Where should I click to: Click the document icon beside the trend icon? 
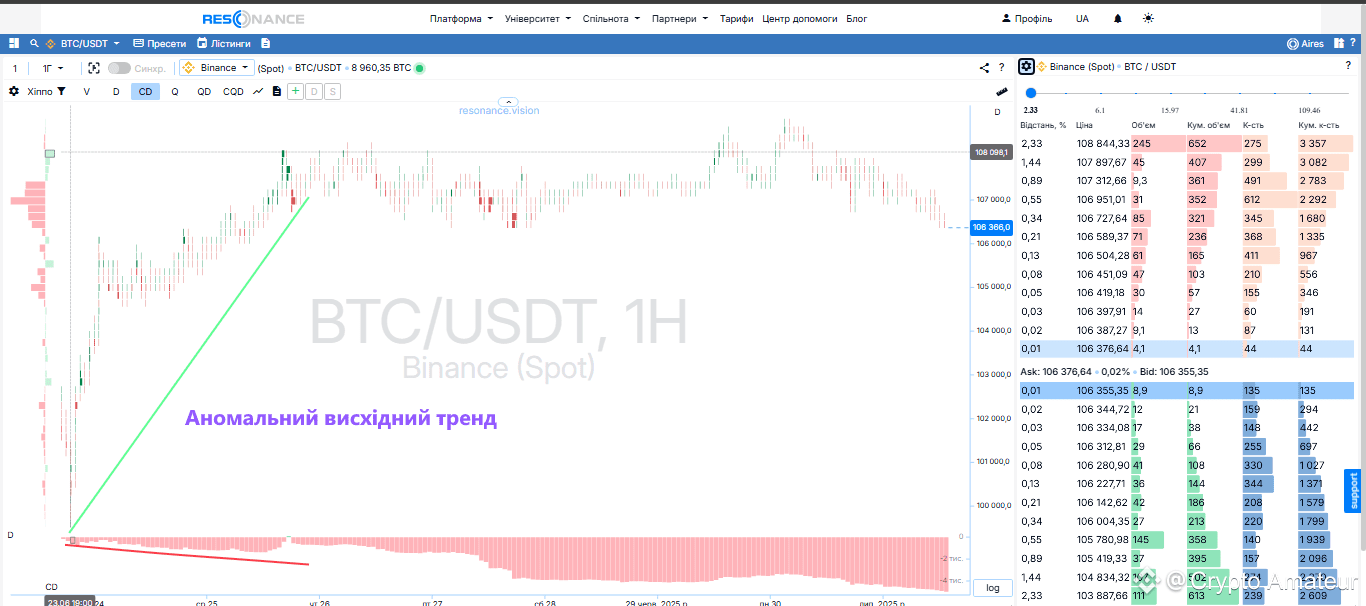(277, 91)
